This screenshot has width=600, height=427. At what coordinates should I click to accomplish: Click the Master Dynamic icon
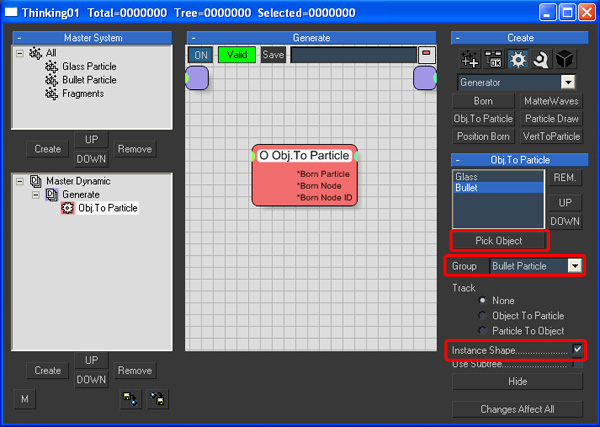coord(36,181)
